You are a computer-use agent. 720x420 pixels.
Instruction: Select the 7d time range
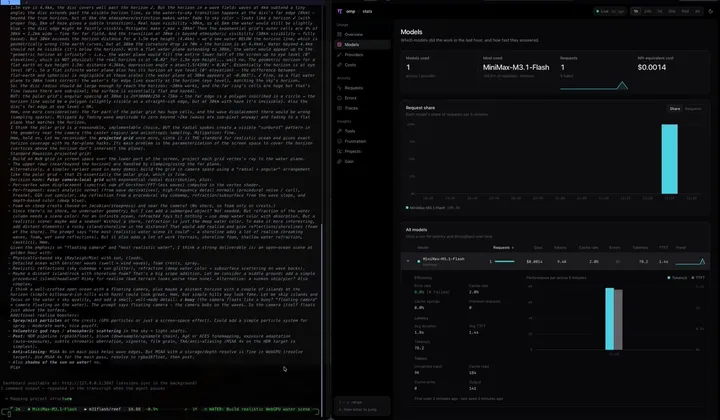[660, 11]
